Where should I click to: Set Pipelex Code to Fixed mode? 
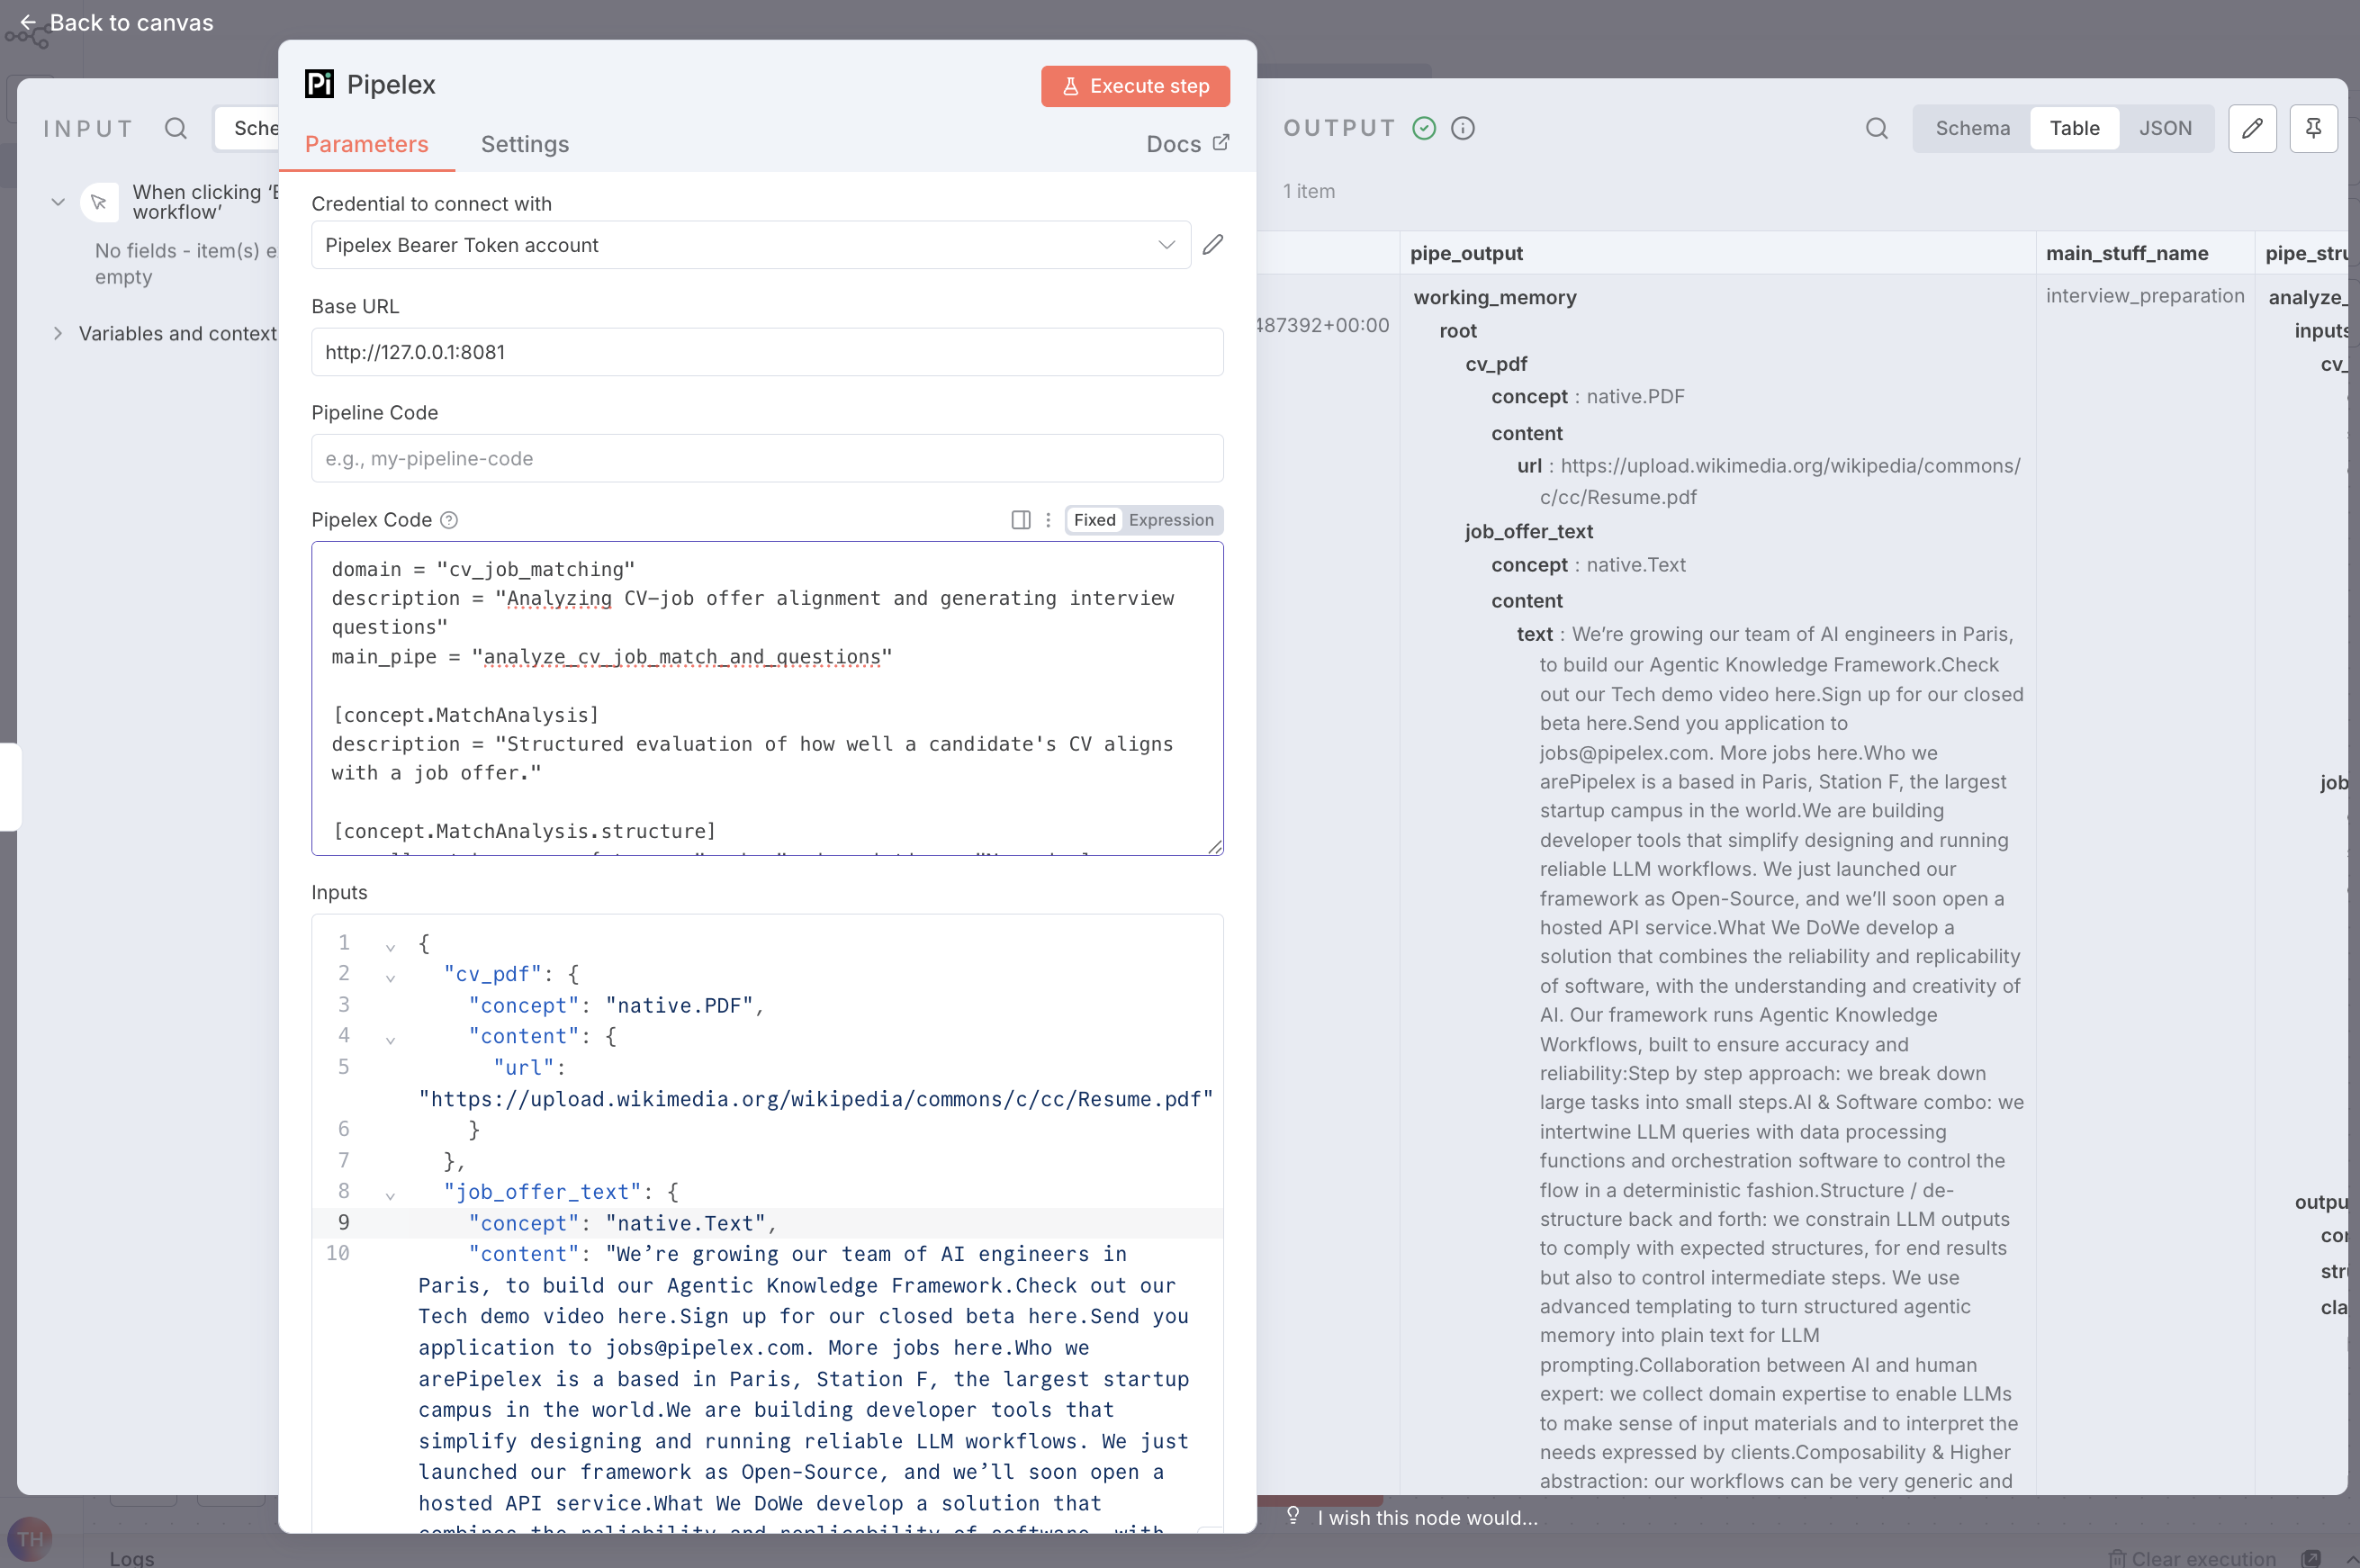tap(1094, 520)
